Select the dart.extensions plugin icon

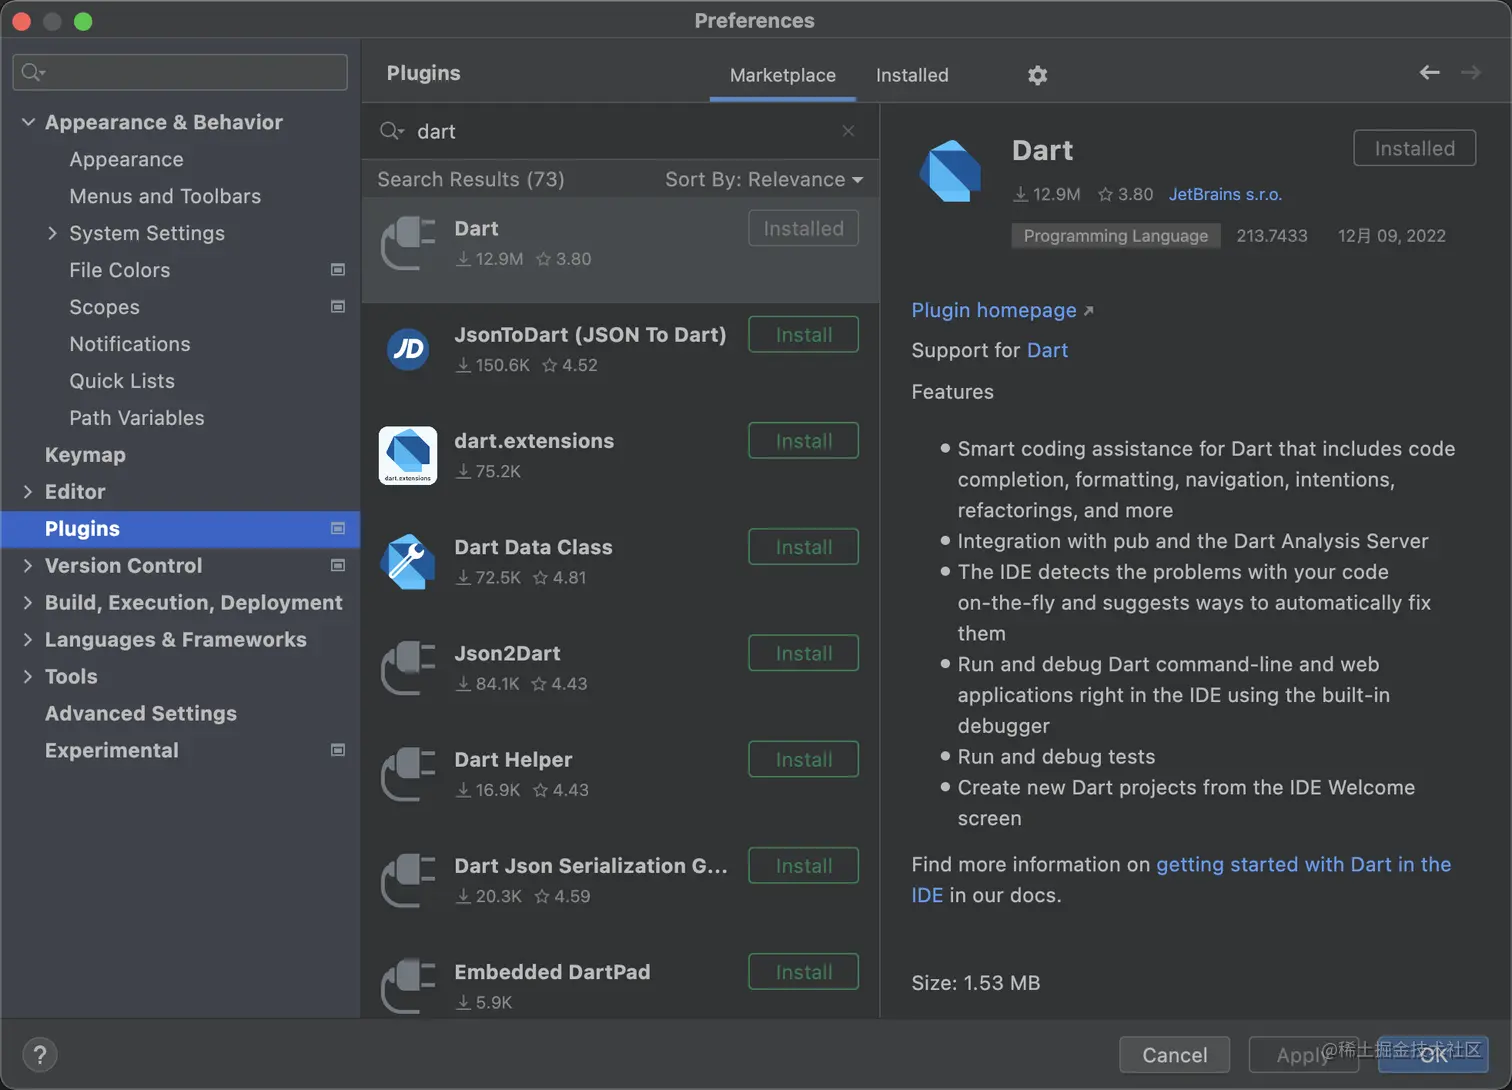point(408,455)
